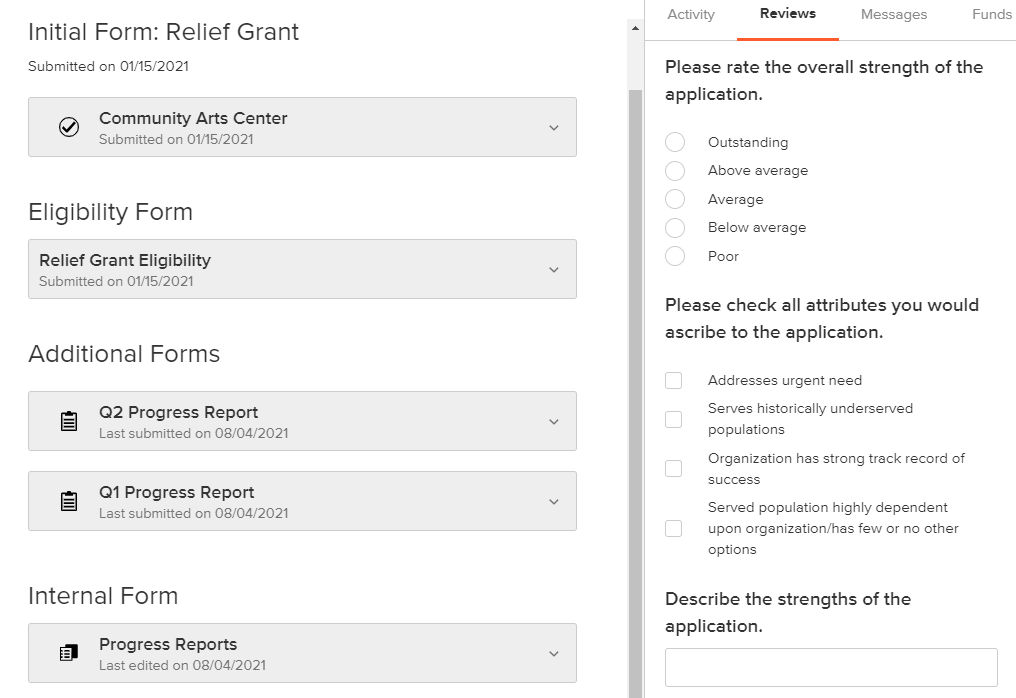Check Serves historically underserved populations
Image resolution: width=1016 pixels, height=698 pixels.
point(673,419)
